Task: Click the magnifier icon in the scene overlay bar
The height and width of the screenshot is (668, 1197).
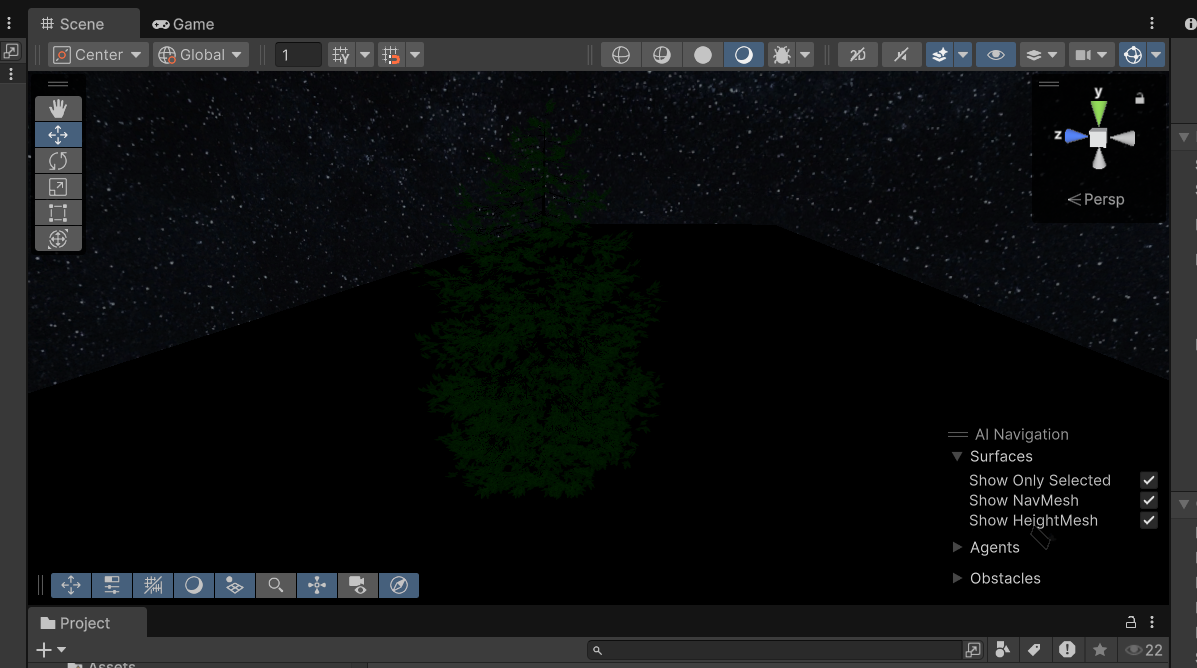Action: point(276,585)
